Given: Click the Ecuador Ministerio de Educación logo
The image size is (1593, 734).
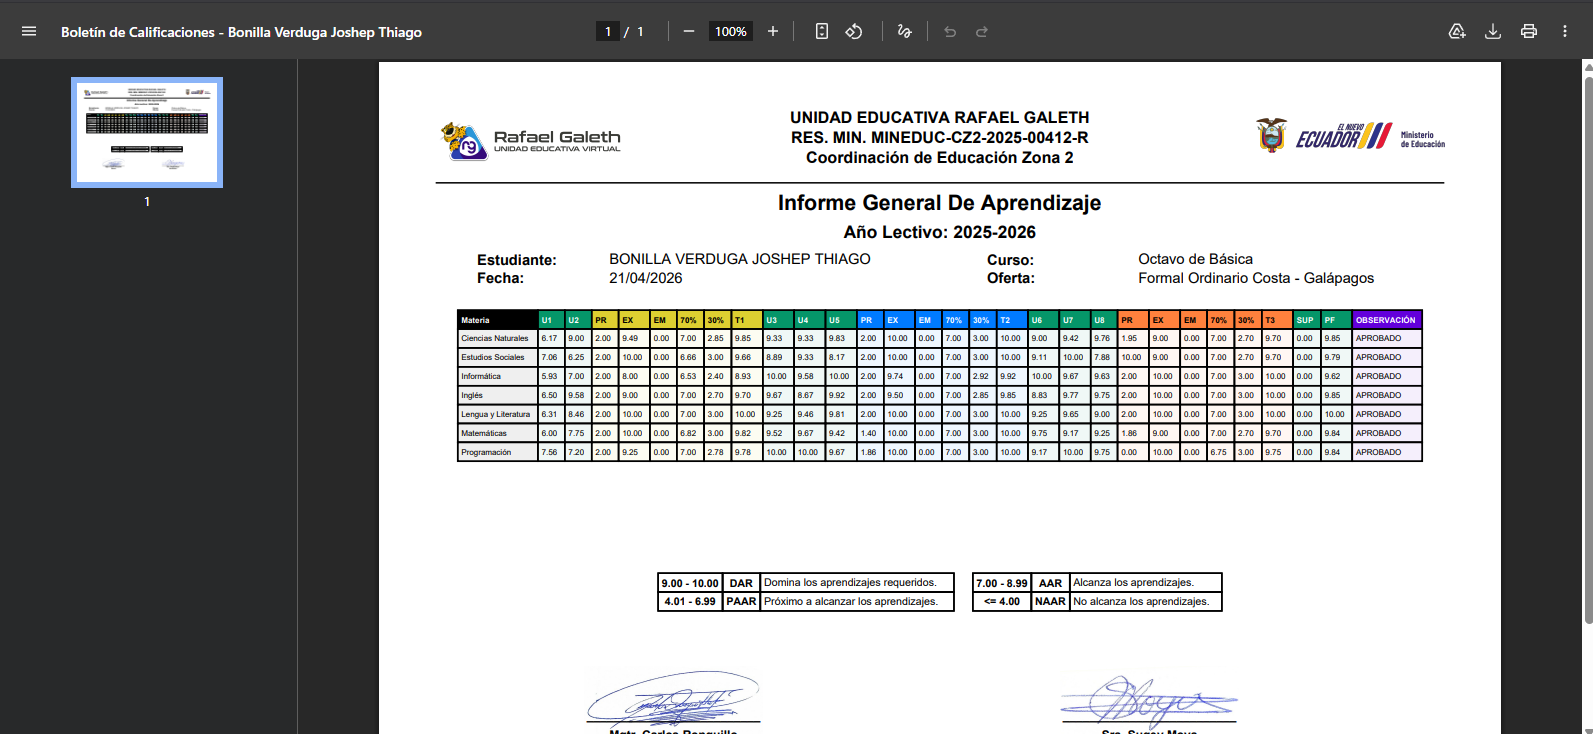Looking at the screenshot, I should click(x=1350, y=136).
